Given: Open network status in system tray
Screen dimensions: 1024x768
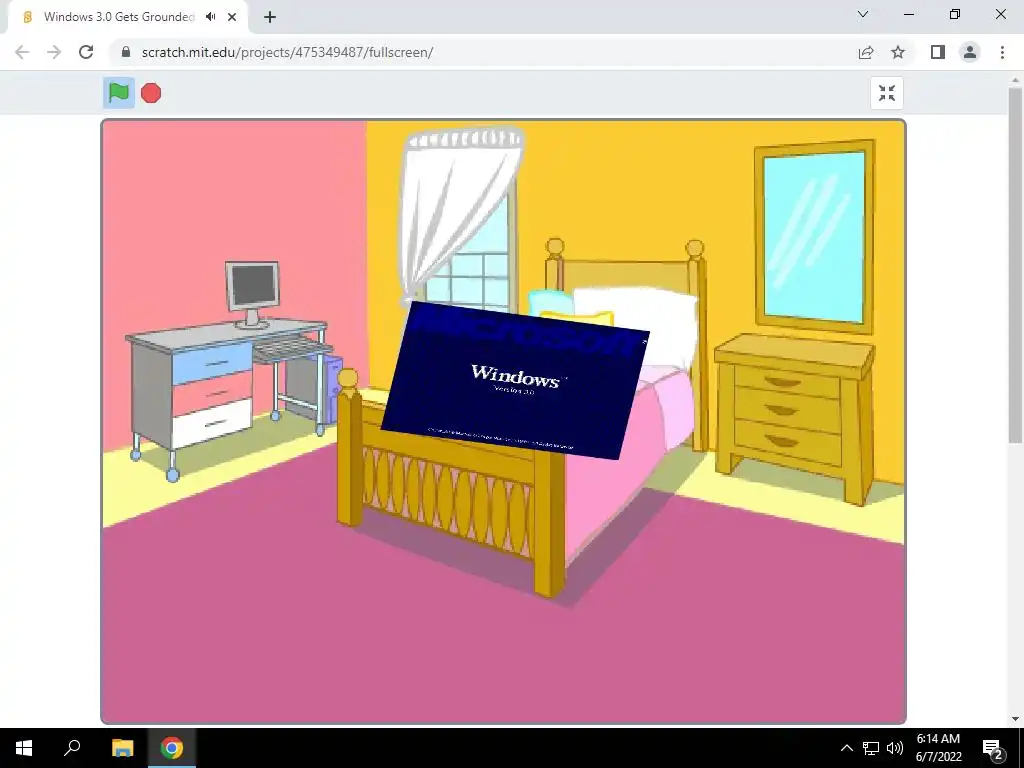Looking at the screenshot, I should [871, 748].
